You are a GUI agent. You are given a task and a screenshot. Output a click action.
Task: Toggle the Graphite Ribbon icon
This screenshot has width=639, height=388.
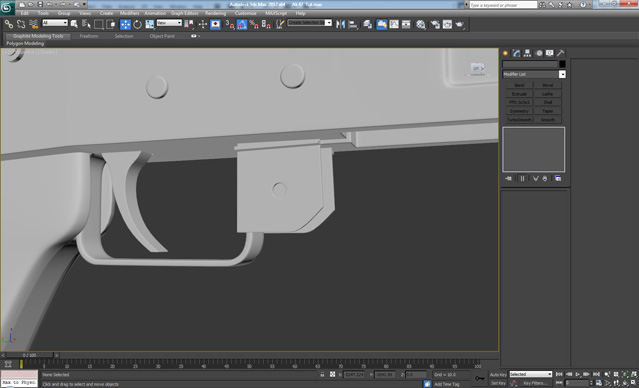[382, 24]
